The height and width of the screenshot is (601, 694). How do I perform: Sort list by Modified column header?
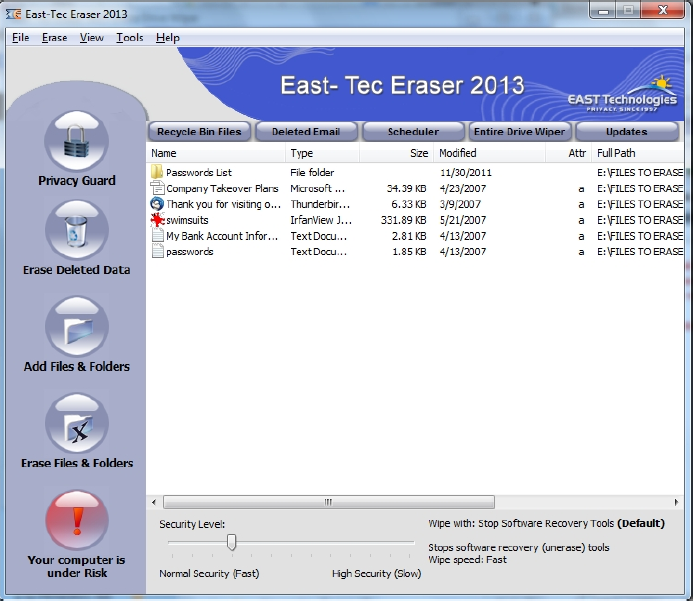pyautogui.click(x=490, y=153)
